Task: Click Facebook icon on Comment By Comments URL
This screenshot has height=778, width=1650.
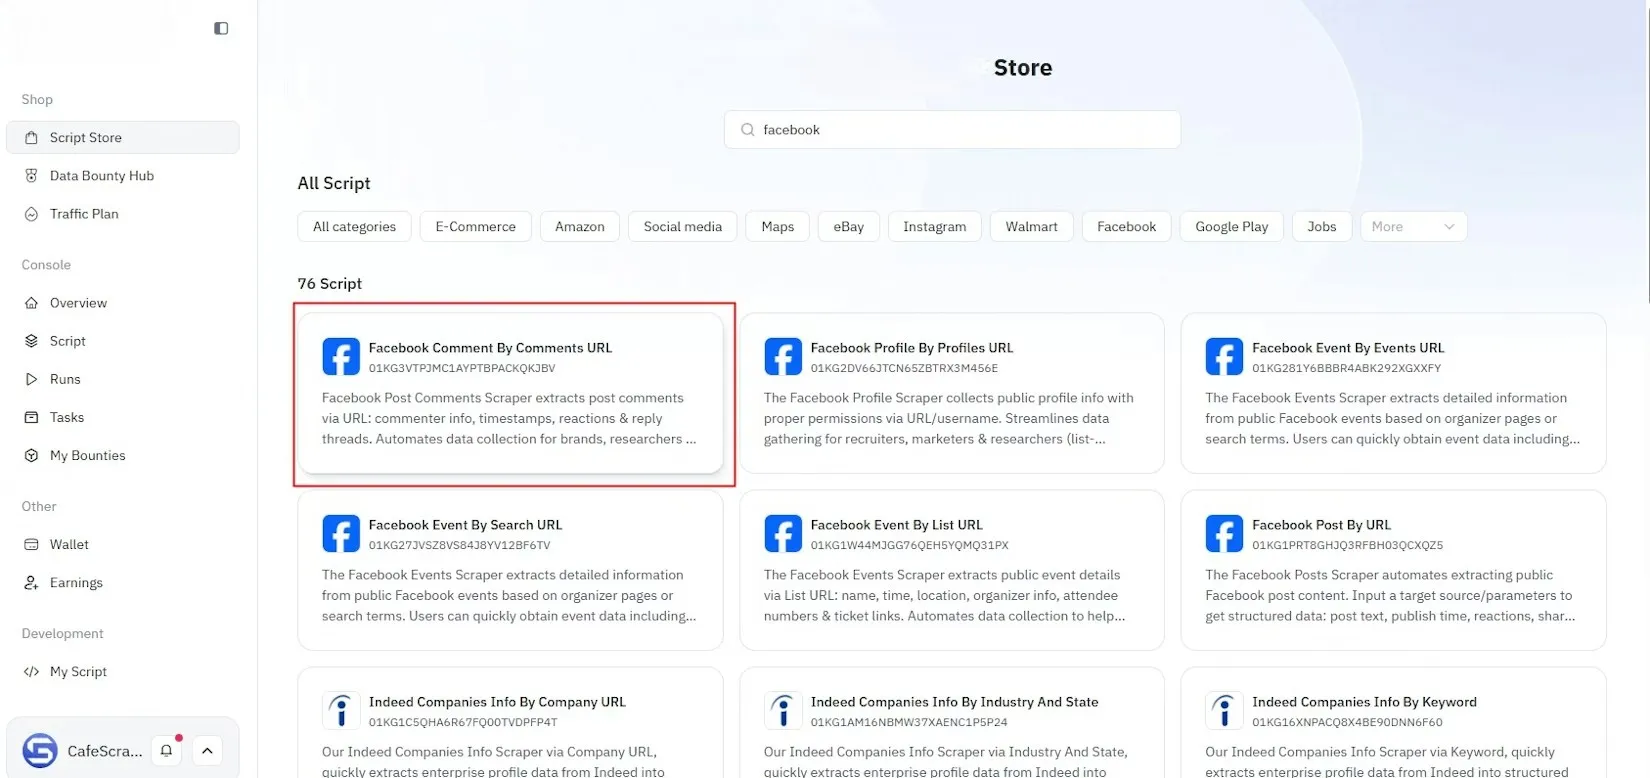Action: [x=341, y=357]
